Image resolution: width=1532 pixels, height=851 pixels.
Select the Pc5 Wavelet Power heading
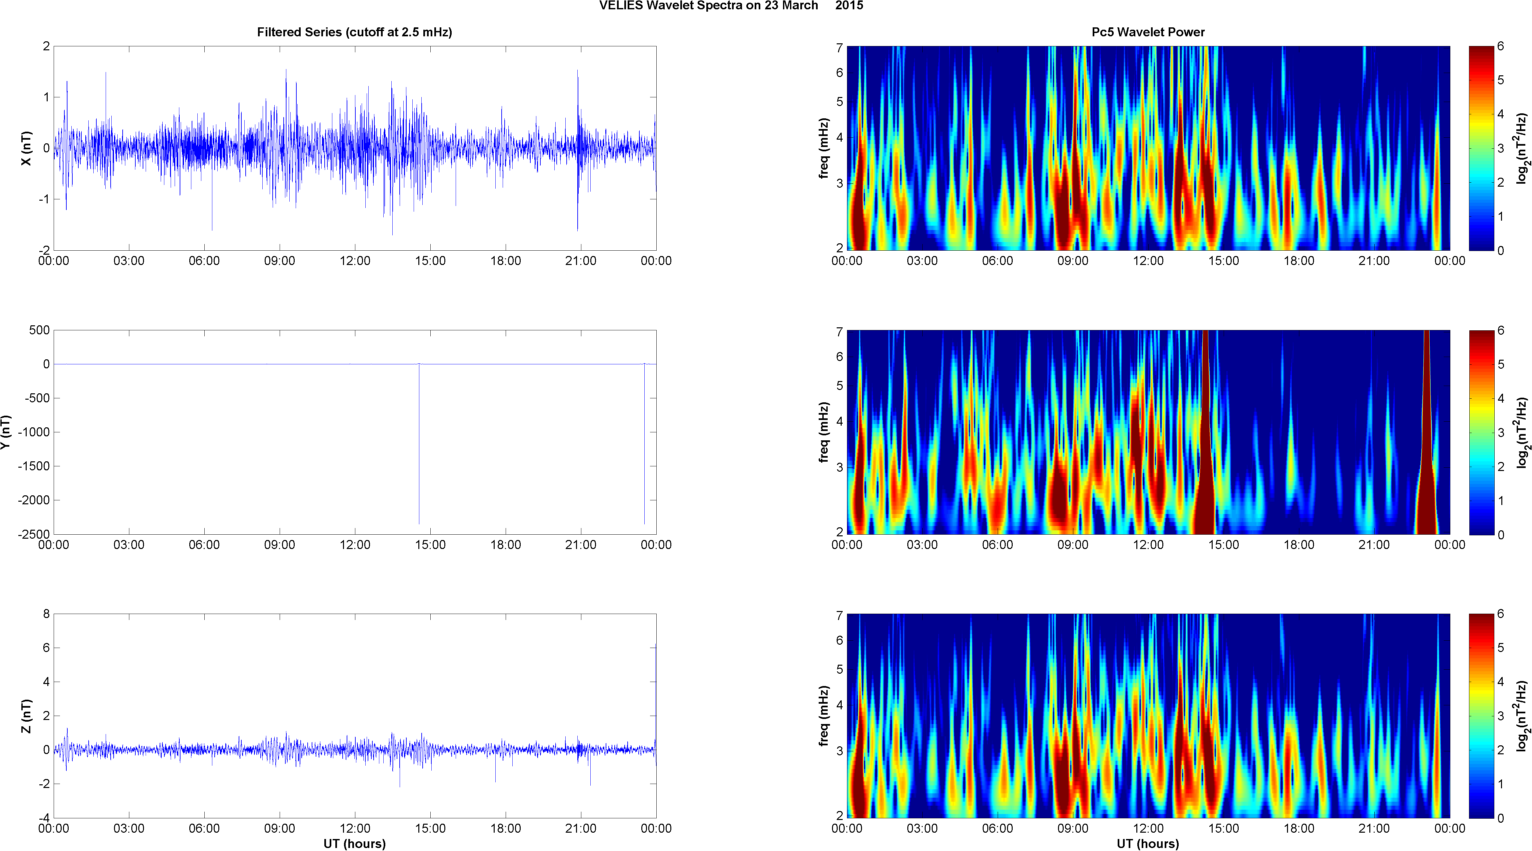click(x=1148, y=32)
